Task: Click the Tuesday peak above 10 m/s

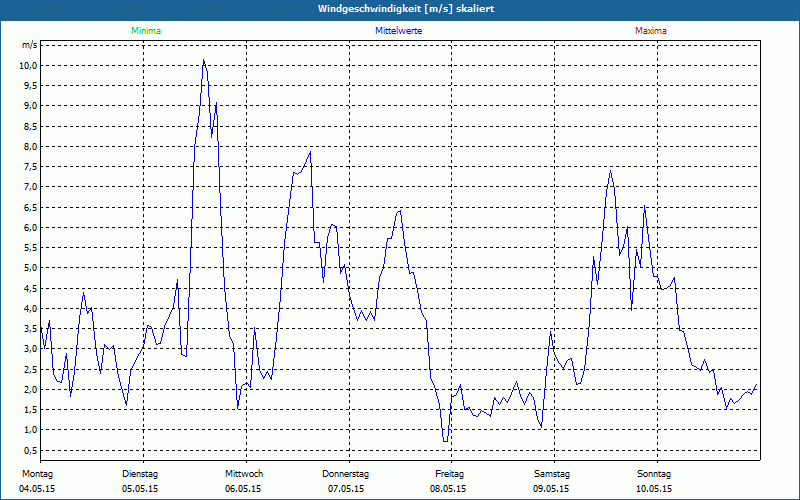Action: coord(204,60)
